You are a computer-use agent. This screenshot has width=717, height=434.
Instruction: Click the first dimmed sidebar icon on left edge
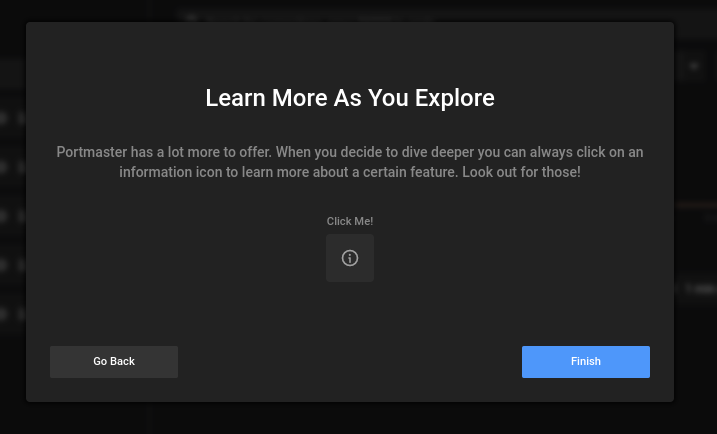click(x=4, y=118)
